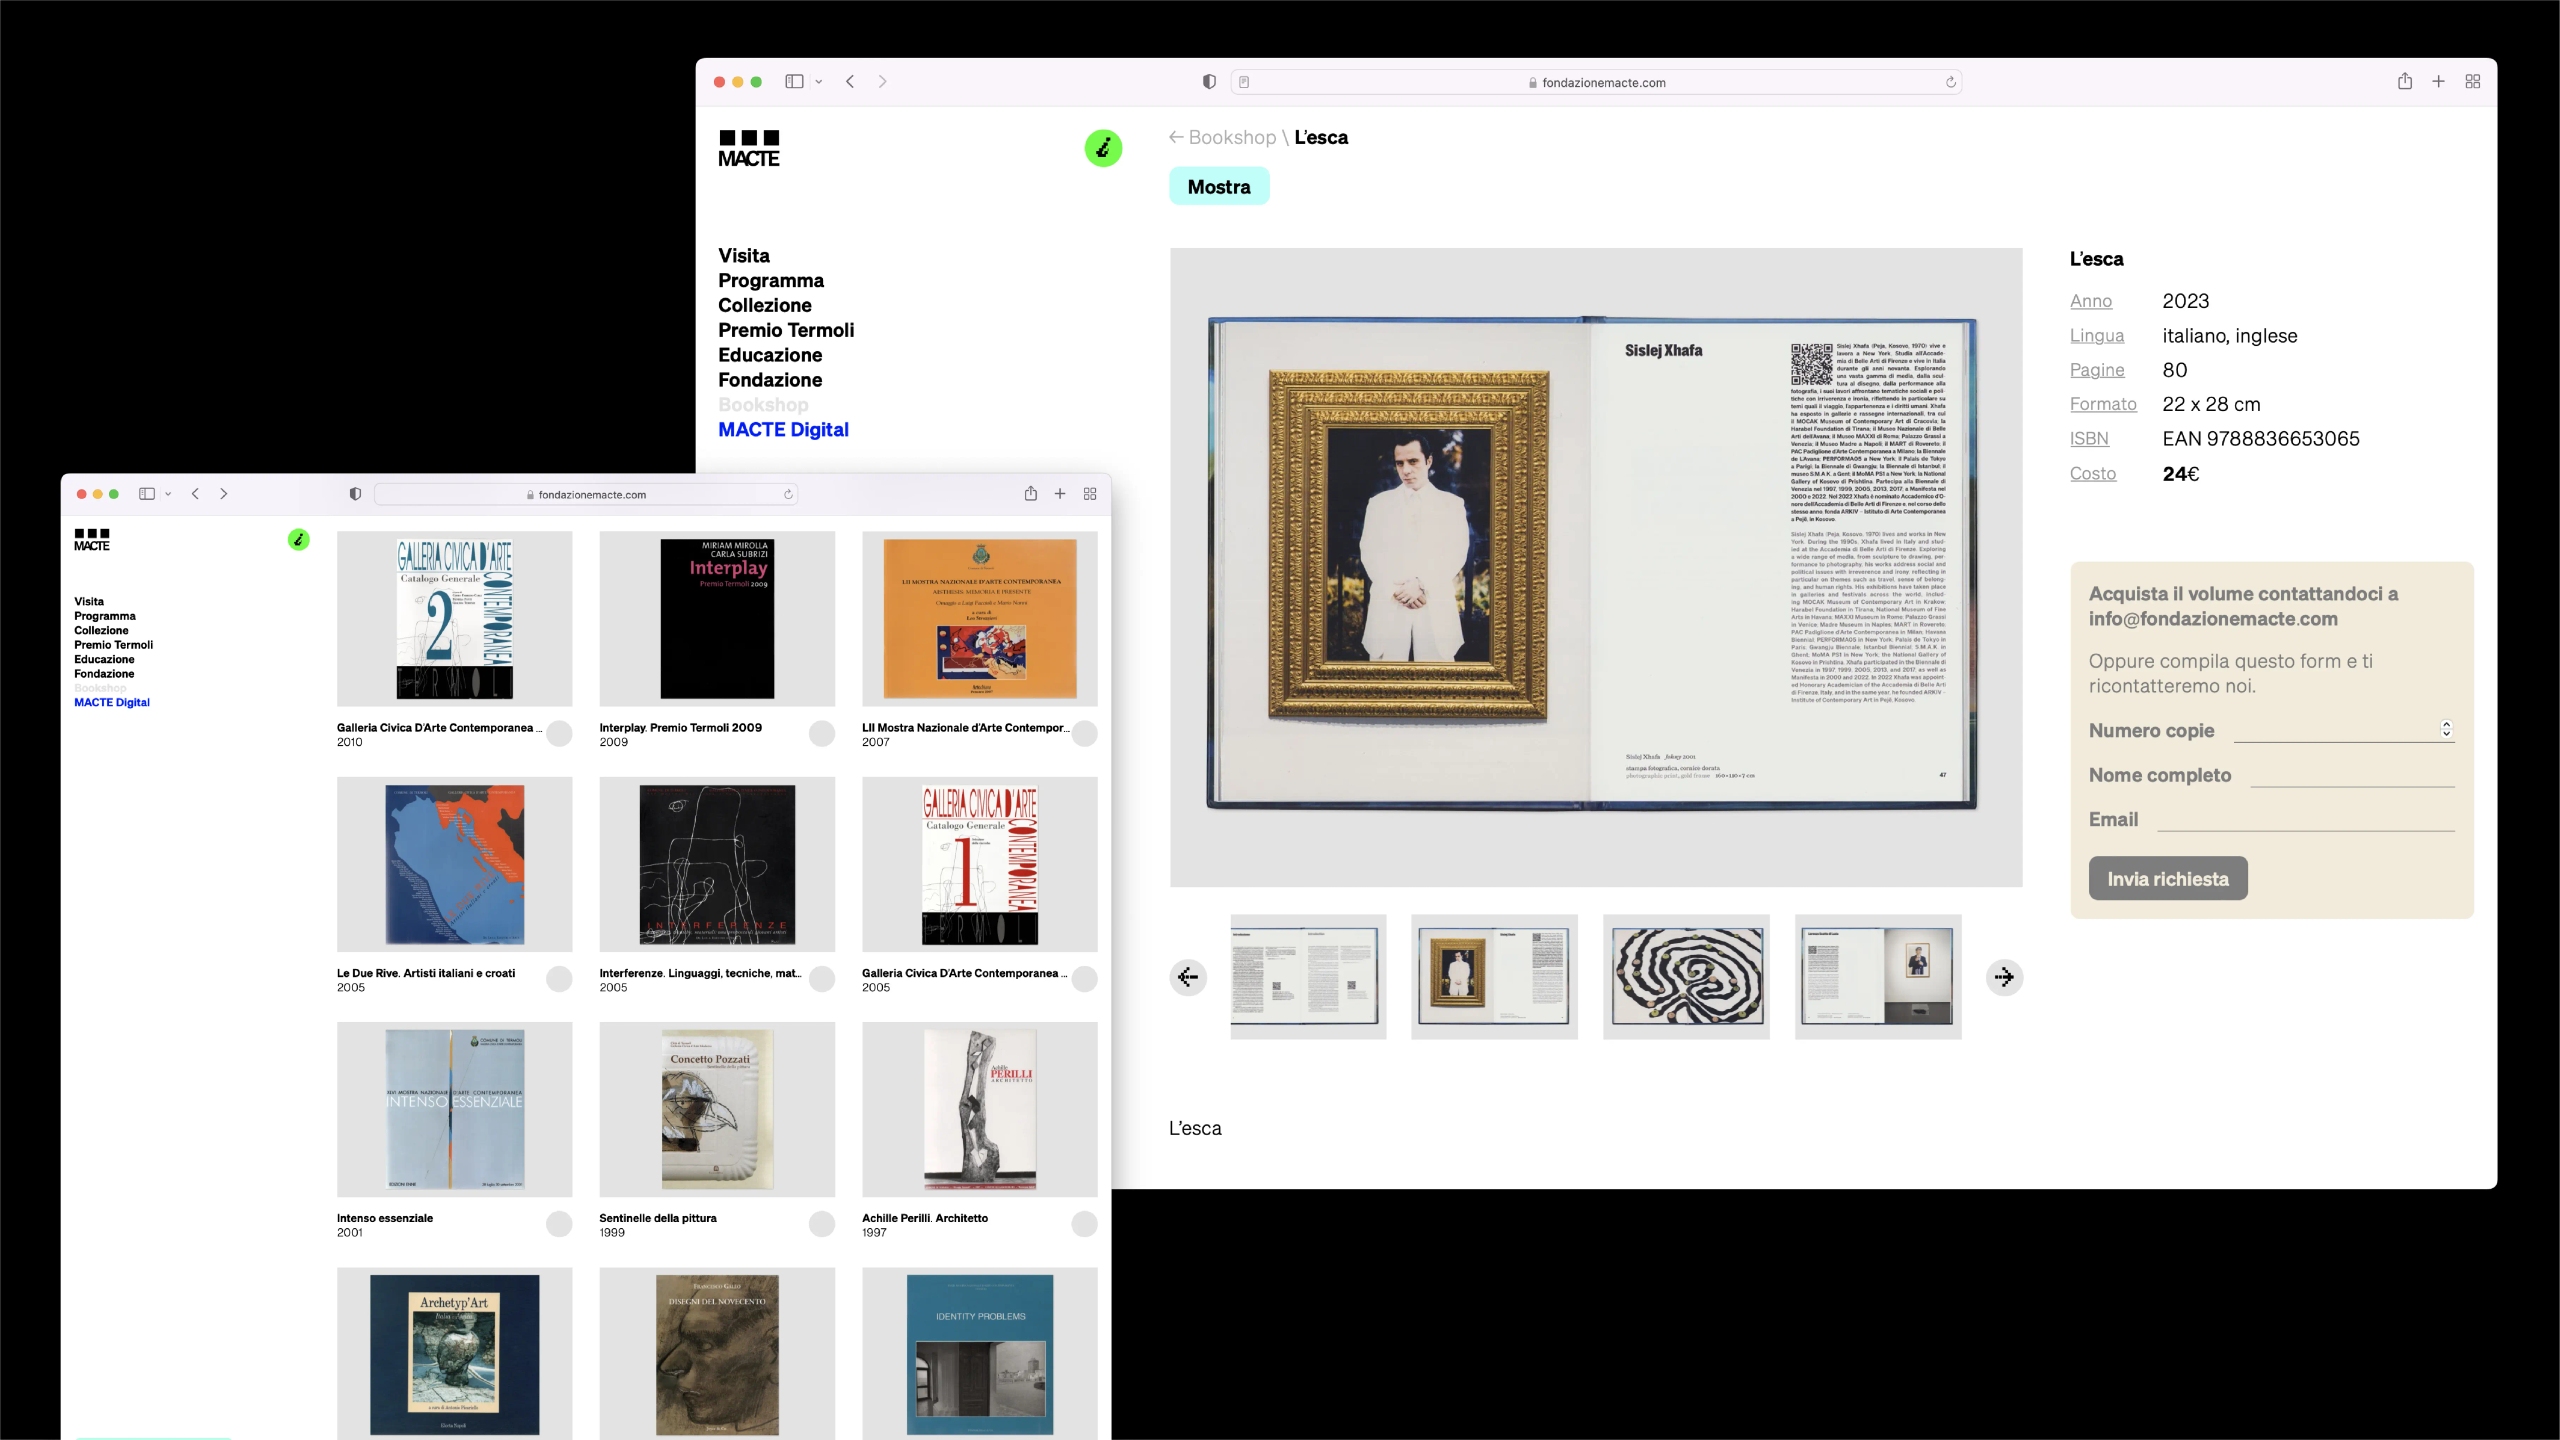
Task: Toggle the sidebar in the small Safari window
Action: click(147, 494)
